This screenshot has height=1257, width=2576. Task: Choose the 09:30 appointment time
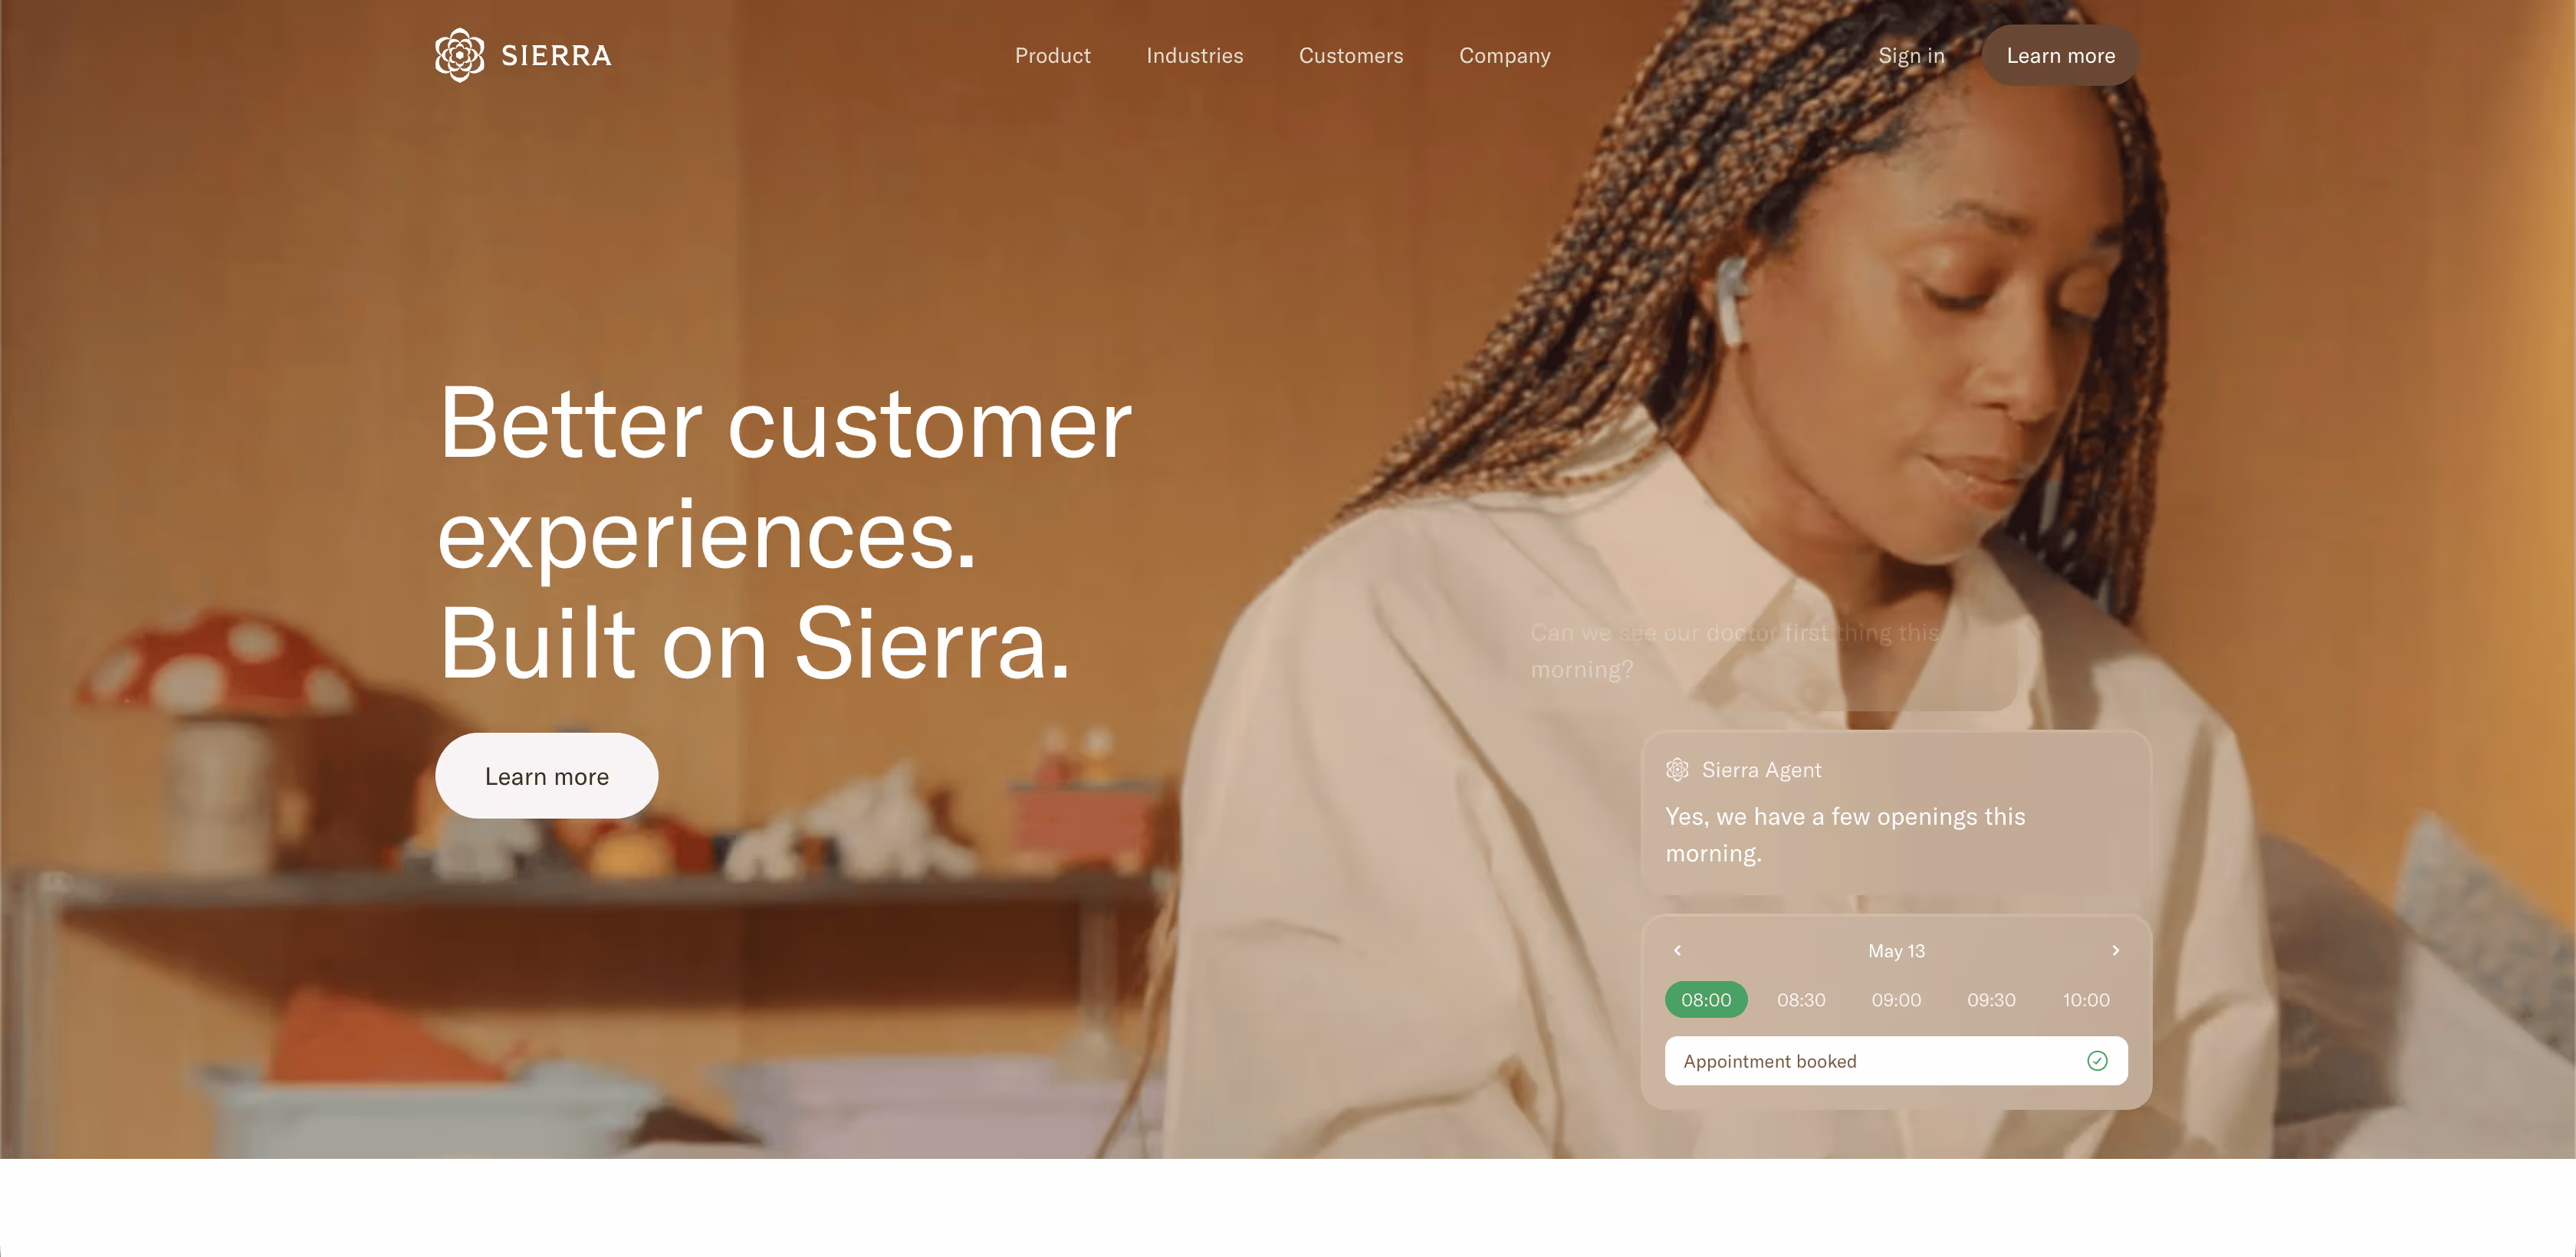tap(1991, 1000)
